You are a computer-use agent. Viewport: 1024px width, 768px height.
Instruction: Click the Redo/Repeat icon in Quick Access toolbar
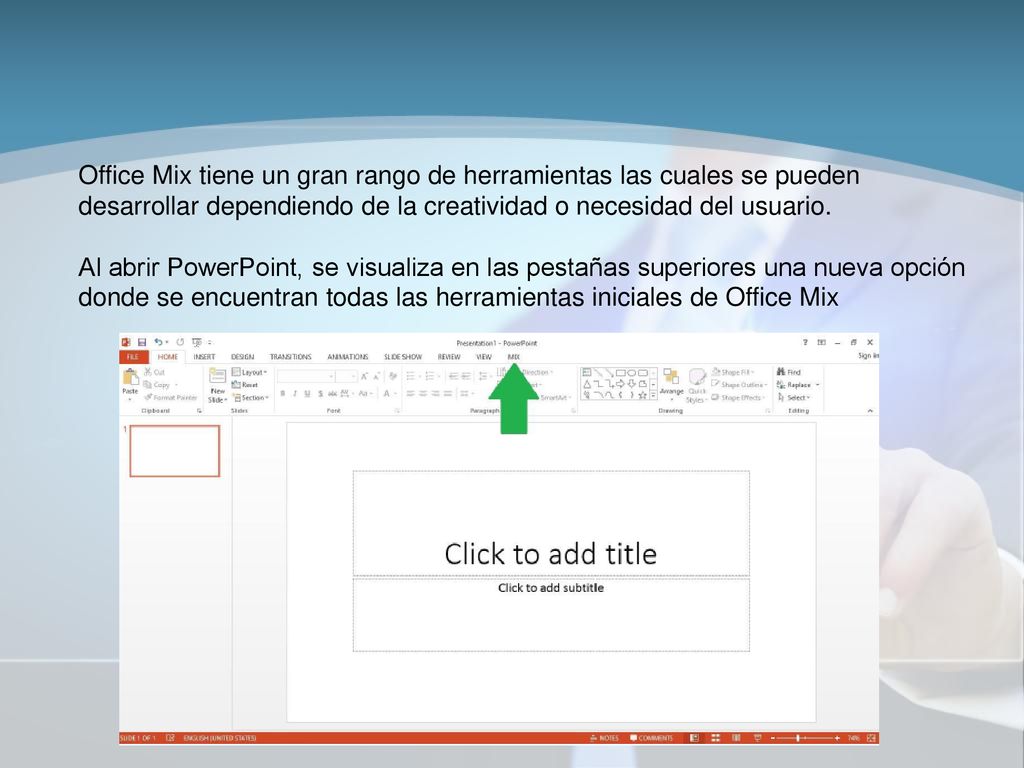[x=180, y=342]
